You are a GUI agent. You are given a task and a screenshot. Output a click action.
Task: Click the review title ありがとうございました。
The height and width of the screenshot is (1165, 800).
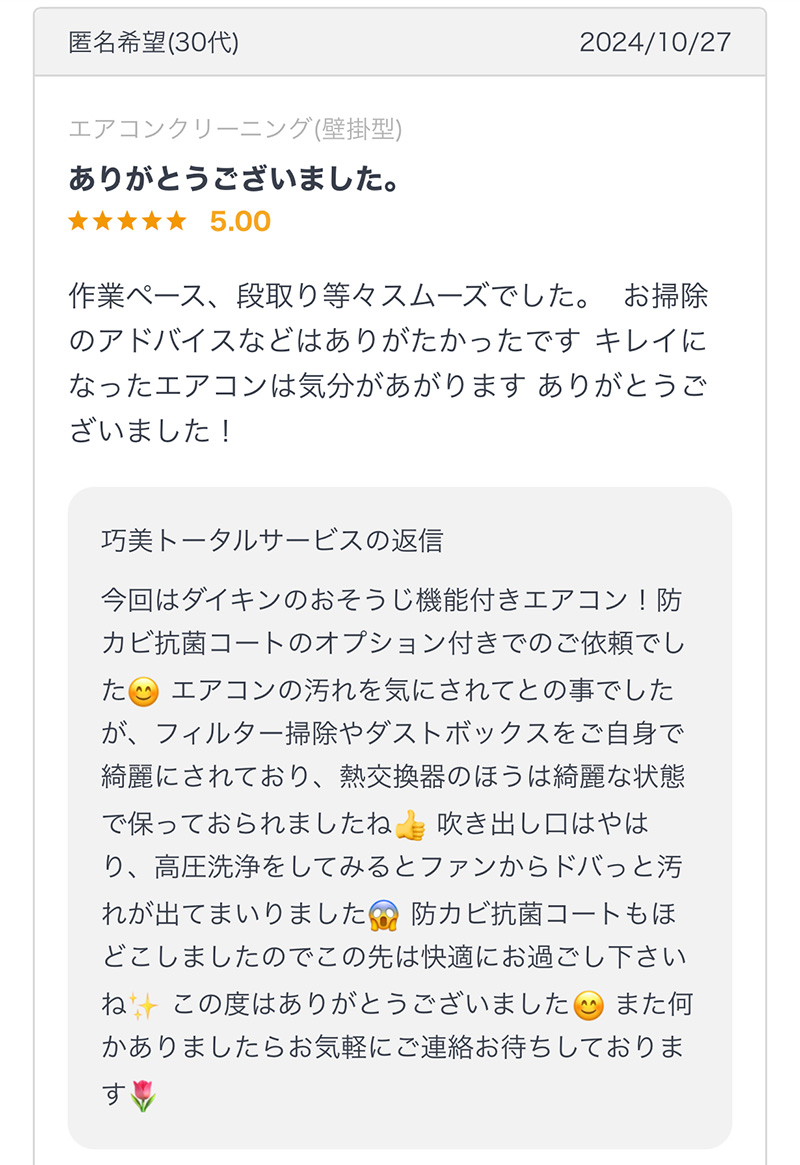coord(235,178)
